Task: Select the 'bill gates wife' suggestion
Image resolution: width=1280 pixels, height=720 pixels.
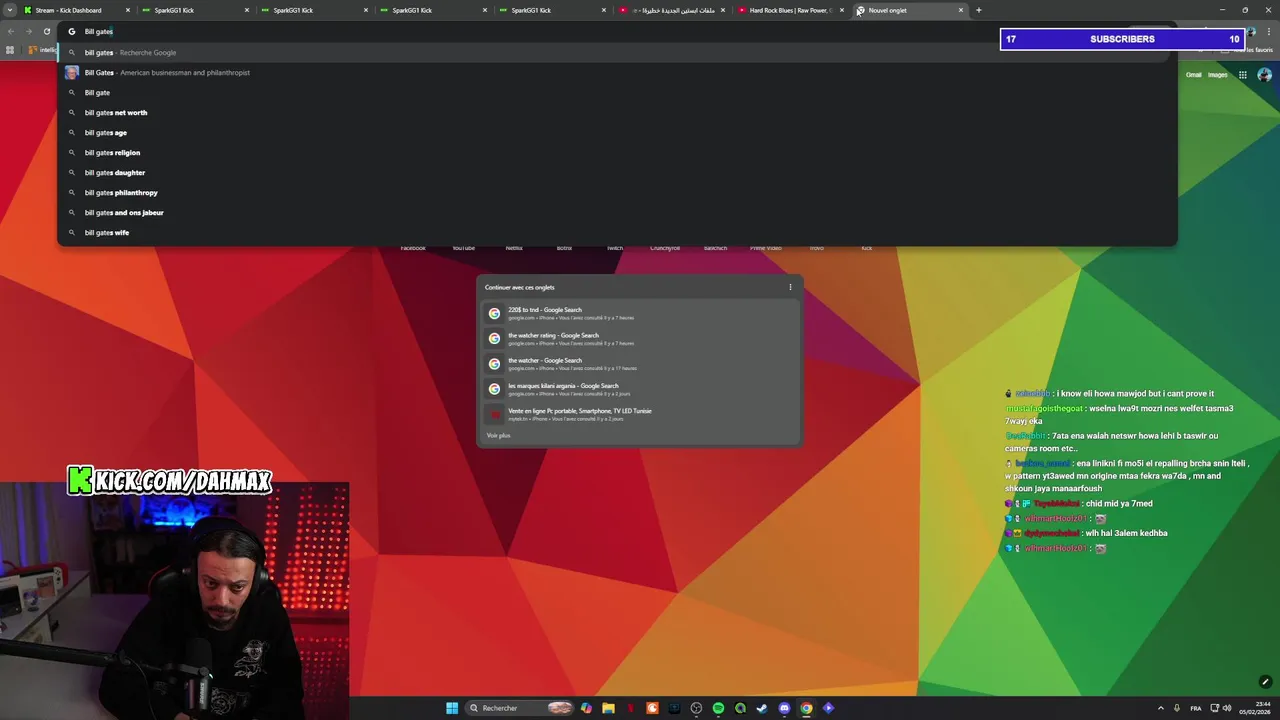Action: 617,232
